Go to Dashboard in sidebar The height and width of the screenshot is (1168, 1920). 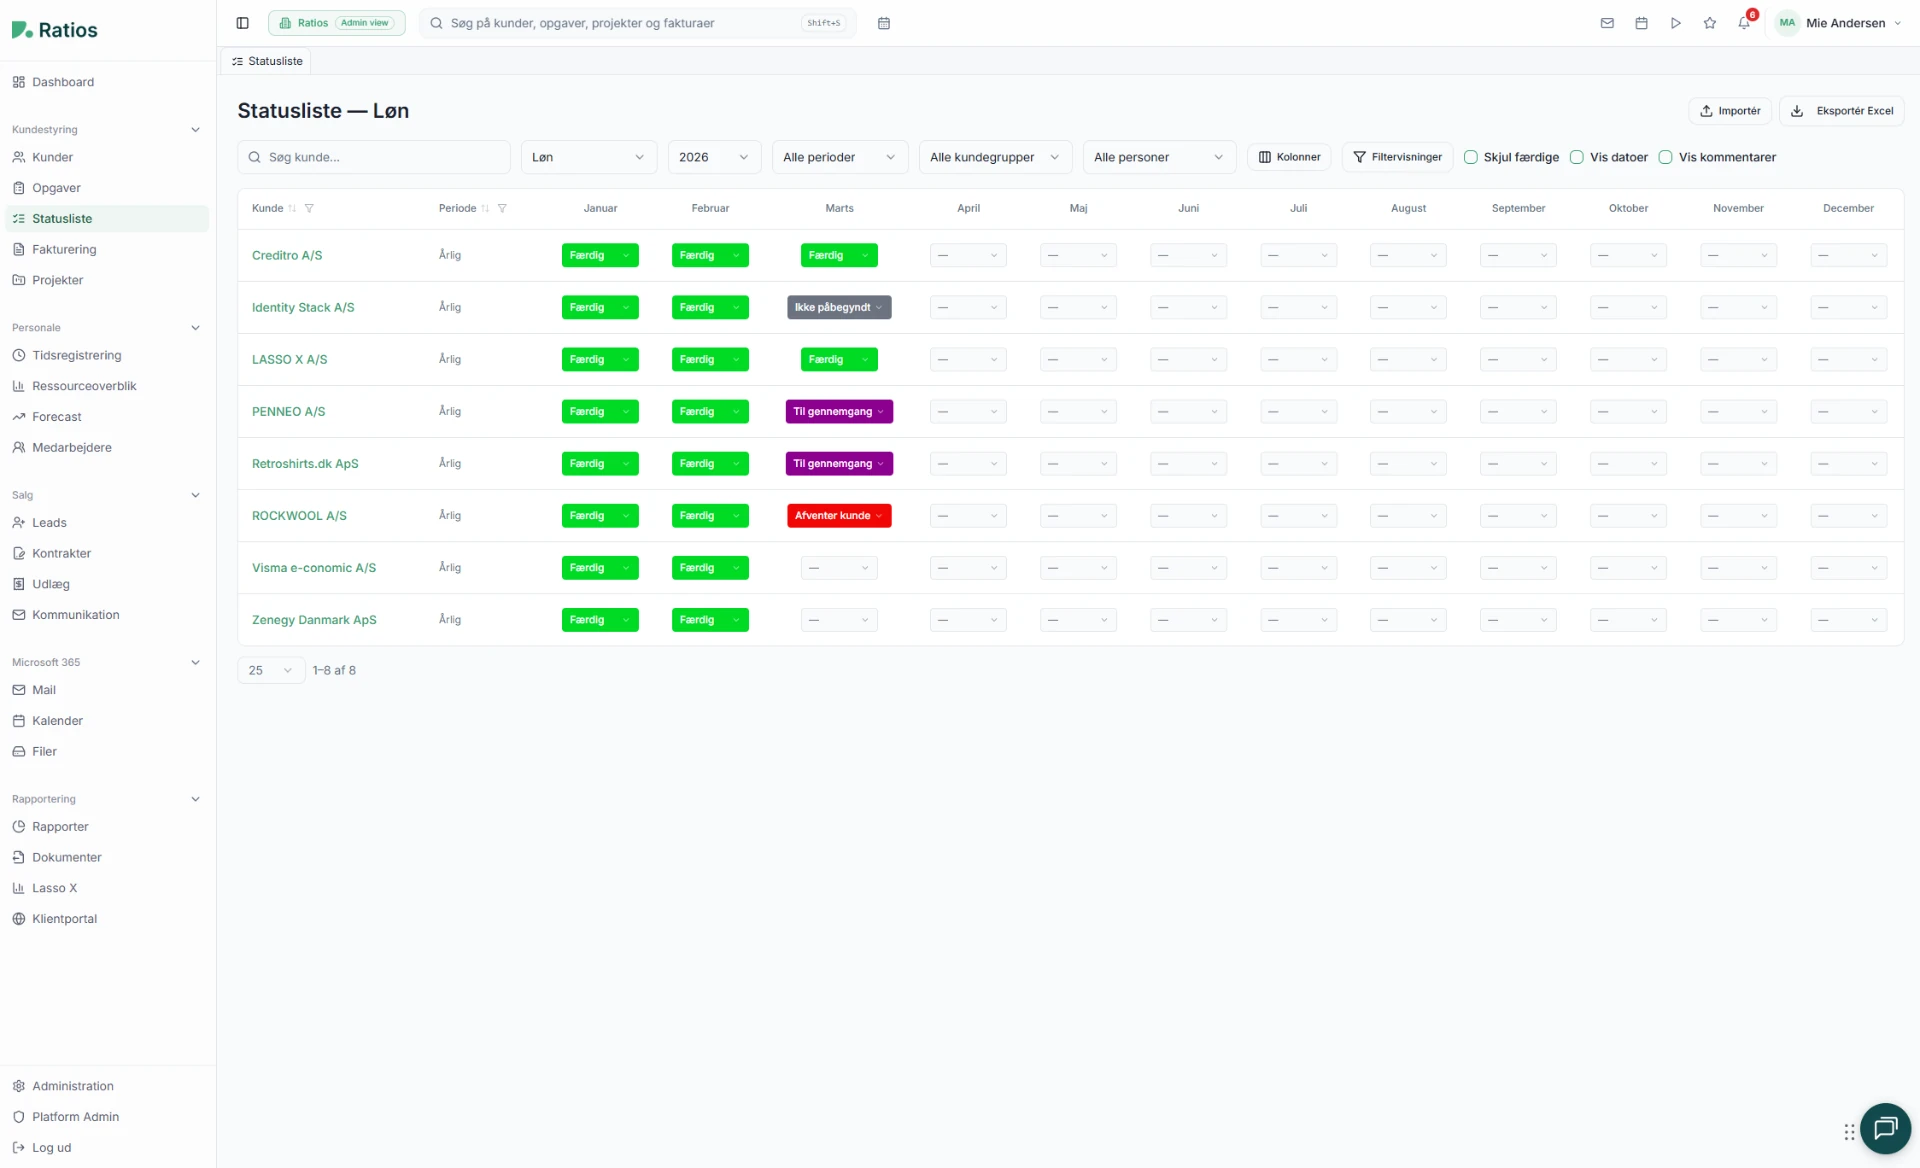pyautogui.click(x=107, y=82)
